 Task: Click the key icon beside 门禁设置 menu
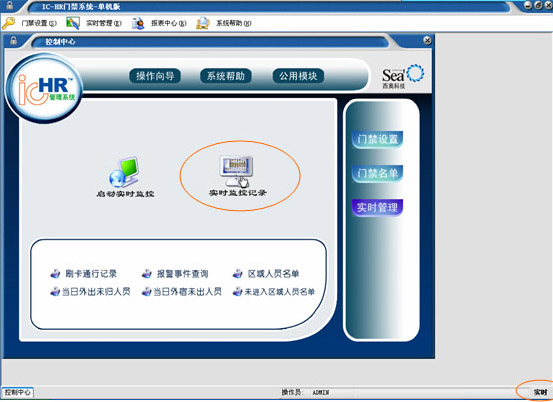pyautogui.click(x=8, y=23)
